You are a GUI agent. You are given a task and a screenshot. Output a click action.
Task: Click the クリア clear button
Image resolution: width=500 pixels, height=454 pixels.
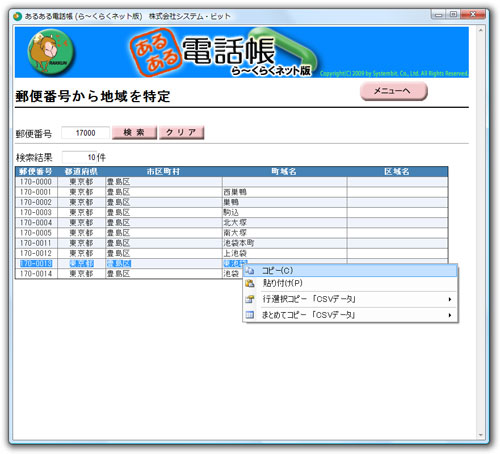(181, 132)
